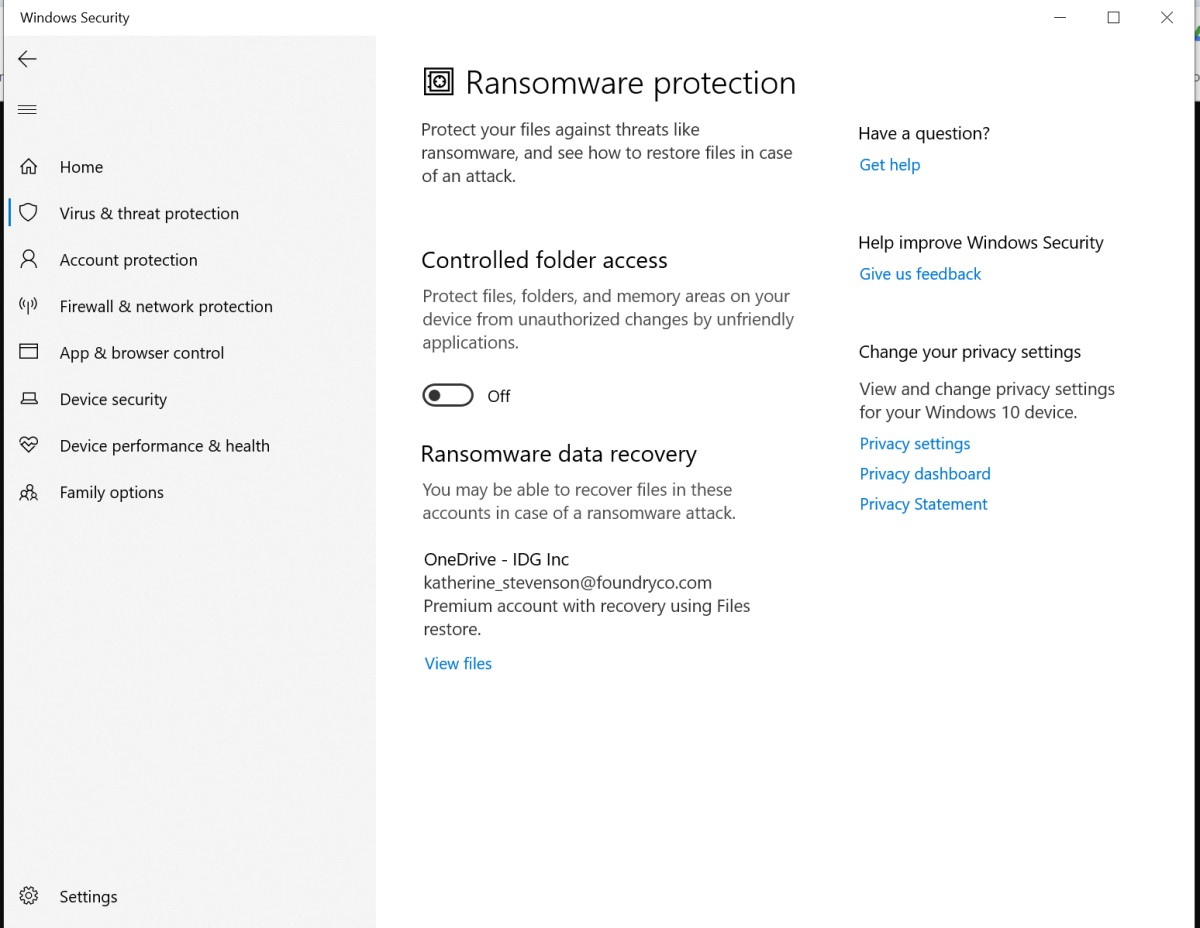Image resolution: width=1200 pixels, height=928 pixels.
Task: Open the Home icon in the sidebar
Action: point(29,166)
